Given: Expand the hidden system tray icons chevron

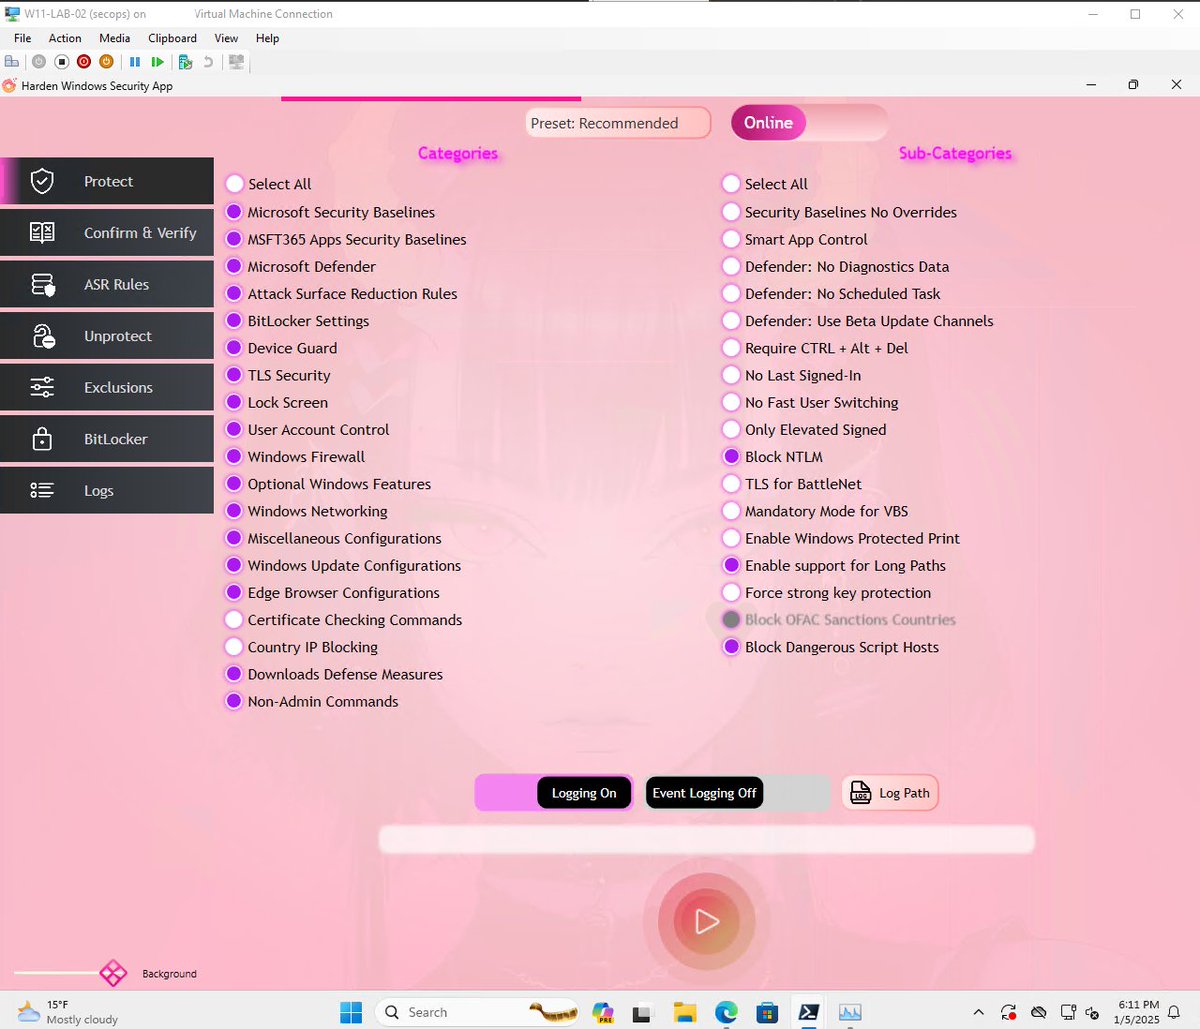Looking at the screenshot, I should point(978,1012).
